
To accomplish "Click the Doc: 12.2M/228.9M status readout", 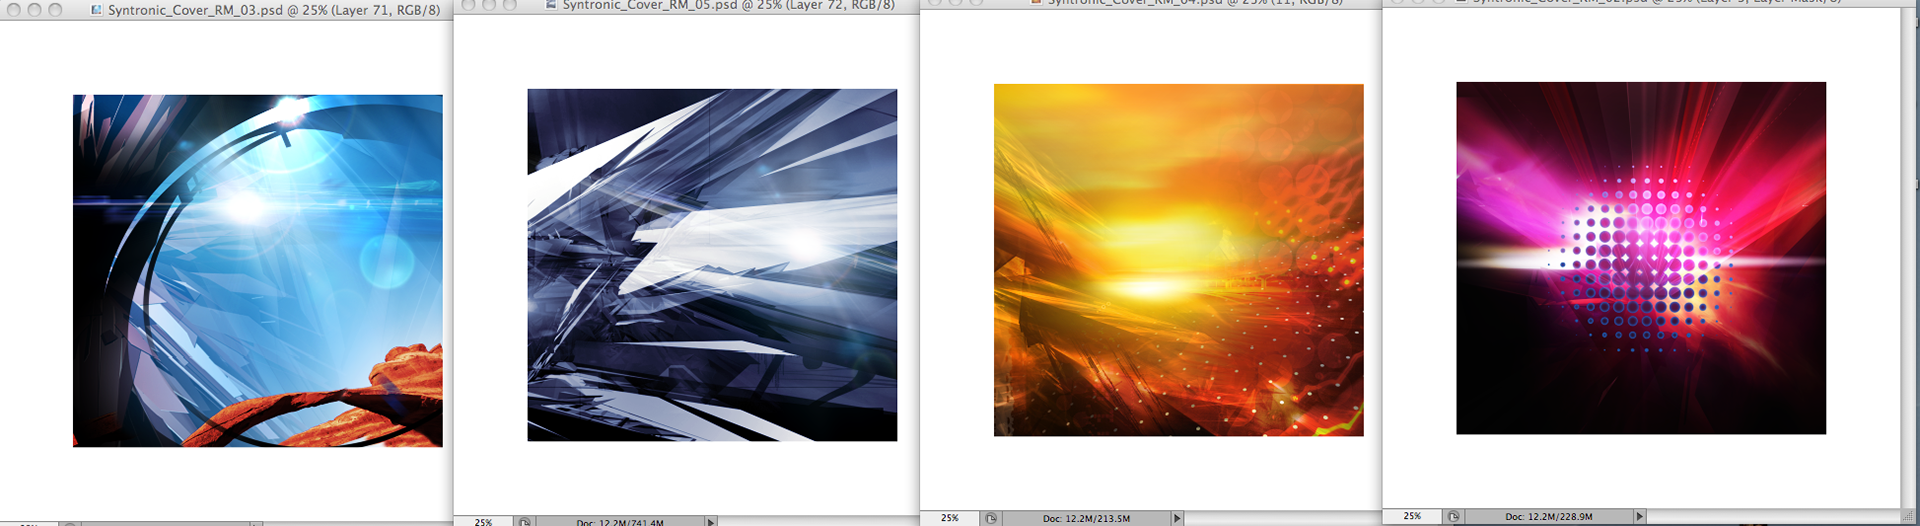I will [x=1549, y=516].
